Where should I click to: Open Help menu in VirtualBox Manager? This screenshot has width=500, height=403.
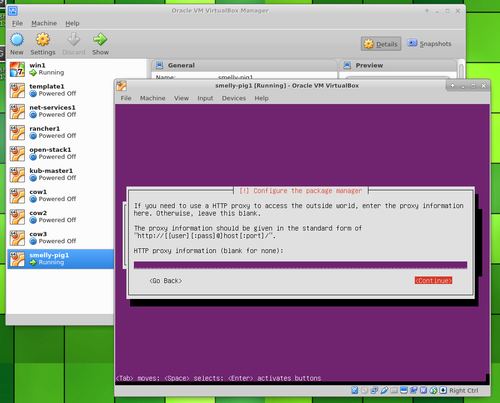tap(72, 23)
